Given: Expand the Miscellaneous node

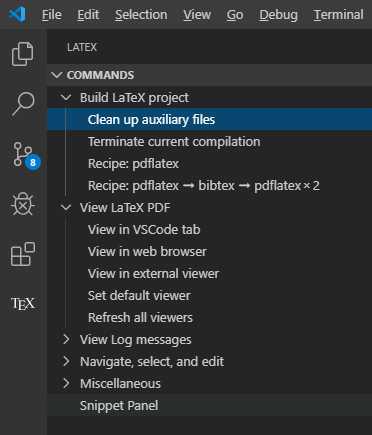Looking at the screenshot, I should (x=66, y=383).
